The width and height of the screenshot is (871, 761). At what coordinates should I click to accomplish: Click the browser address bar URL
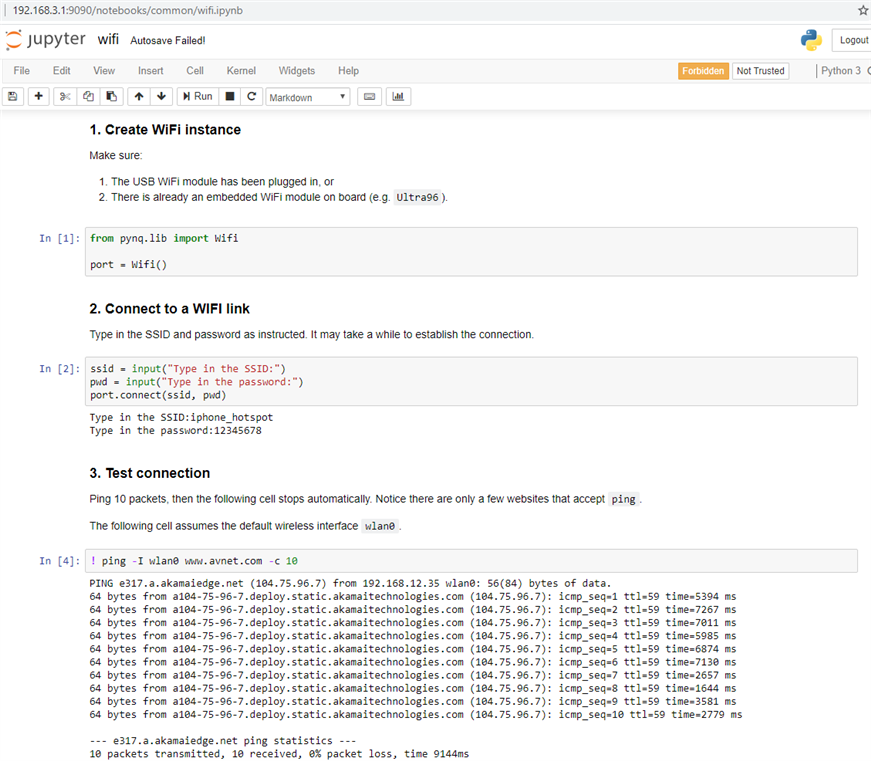click(128, 11)
